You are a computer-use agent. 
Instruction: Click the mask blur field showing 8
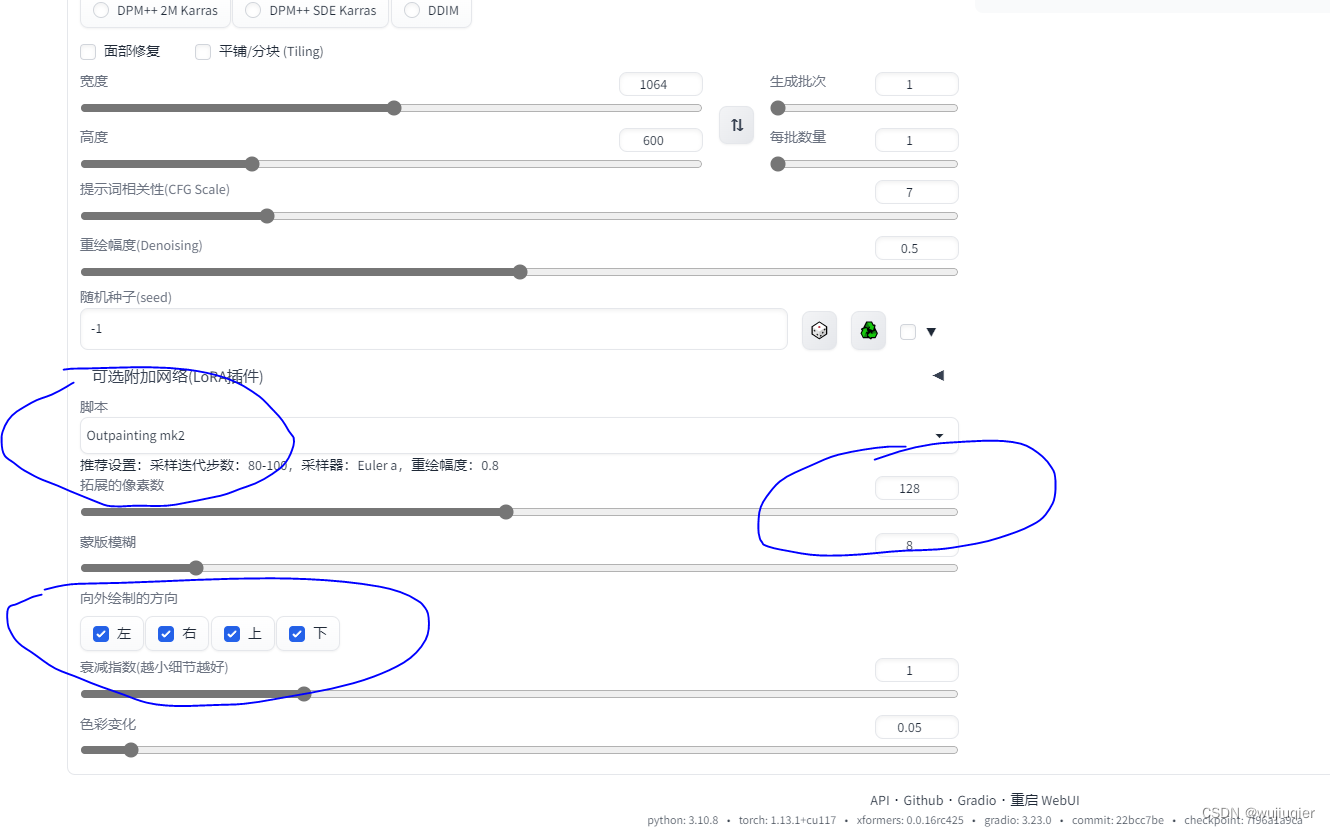(x=916, y=544)
